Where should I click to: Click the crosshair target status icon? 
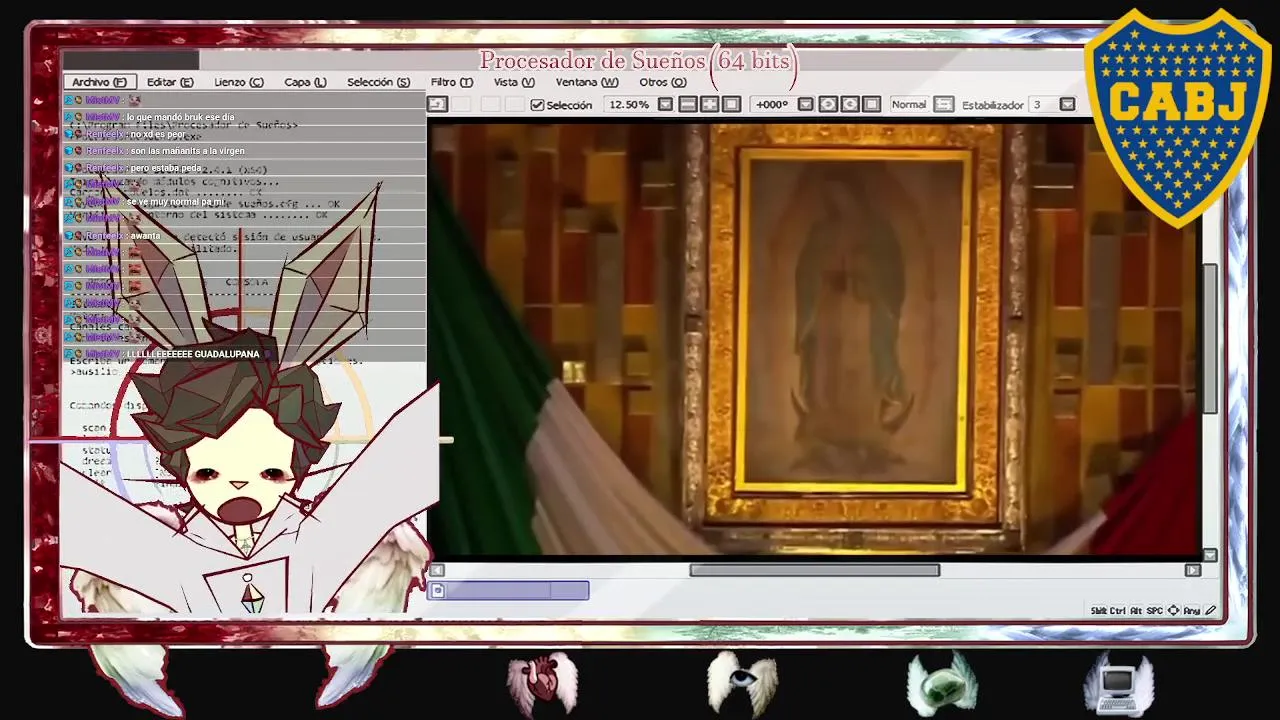pos(1173,611)
